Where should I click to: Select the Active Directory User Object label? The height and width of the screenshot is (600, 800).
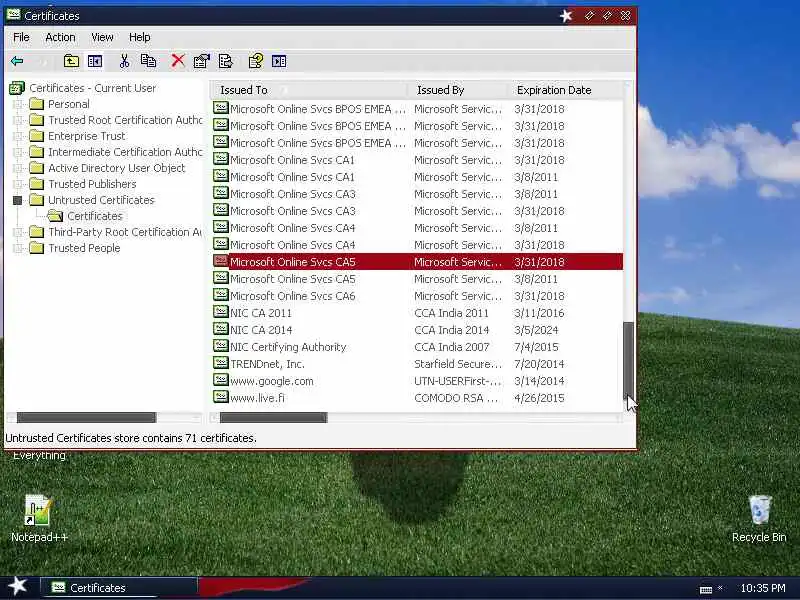point(116,168)
